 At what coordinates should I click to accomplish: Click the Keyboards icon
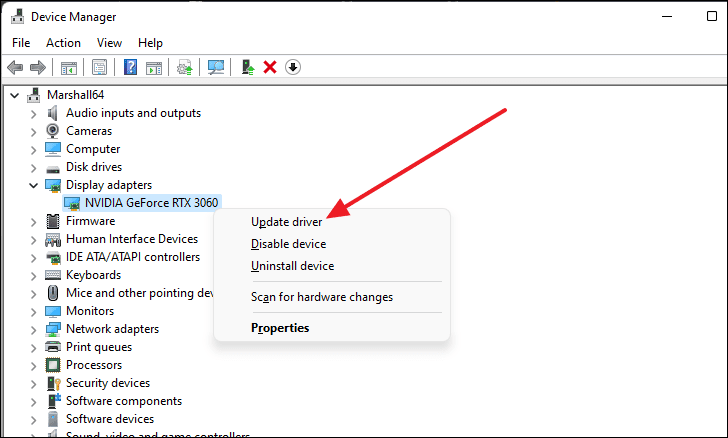click(53, 275)
